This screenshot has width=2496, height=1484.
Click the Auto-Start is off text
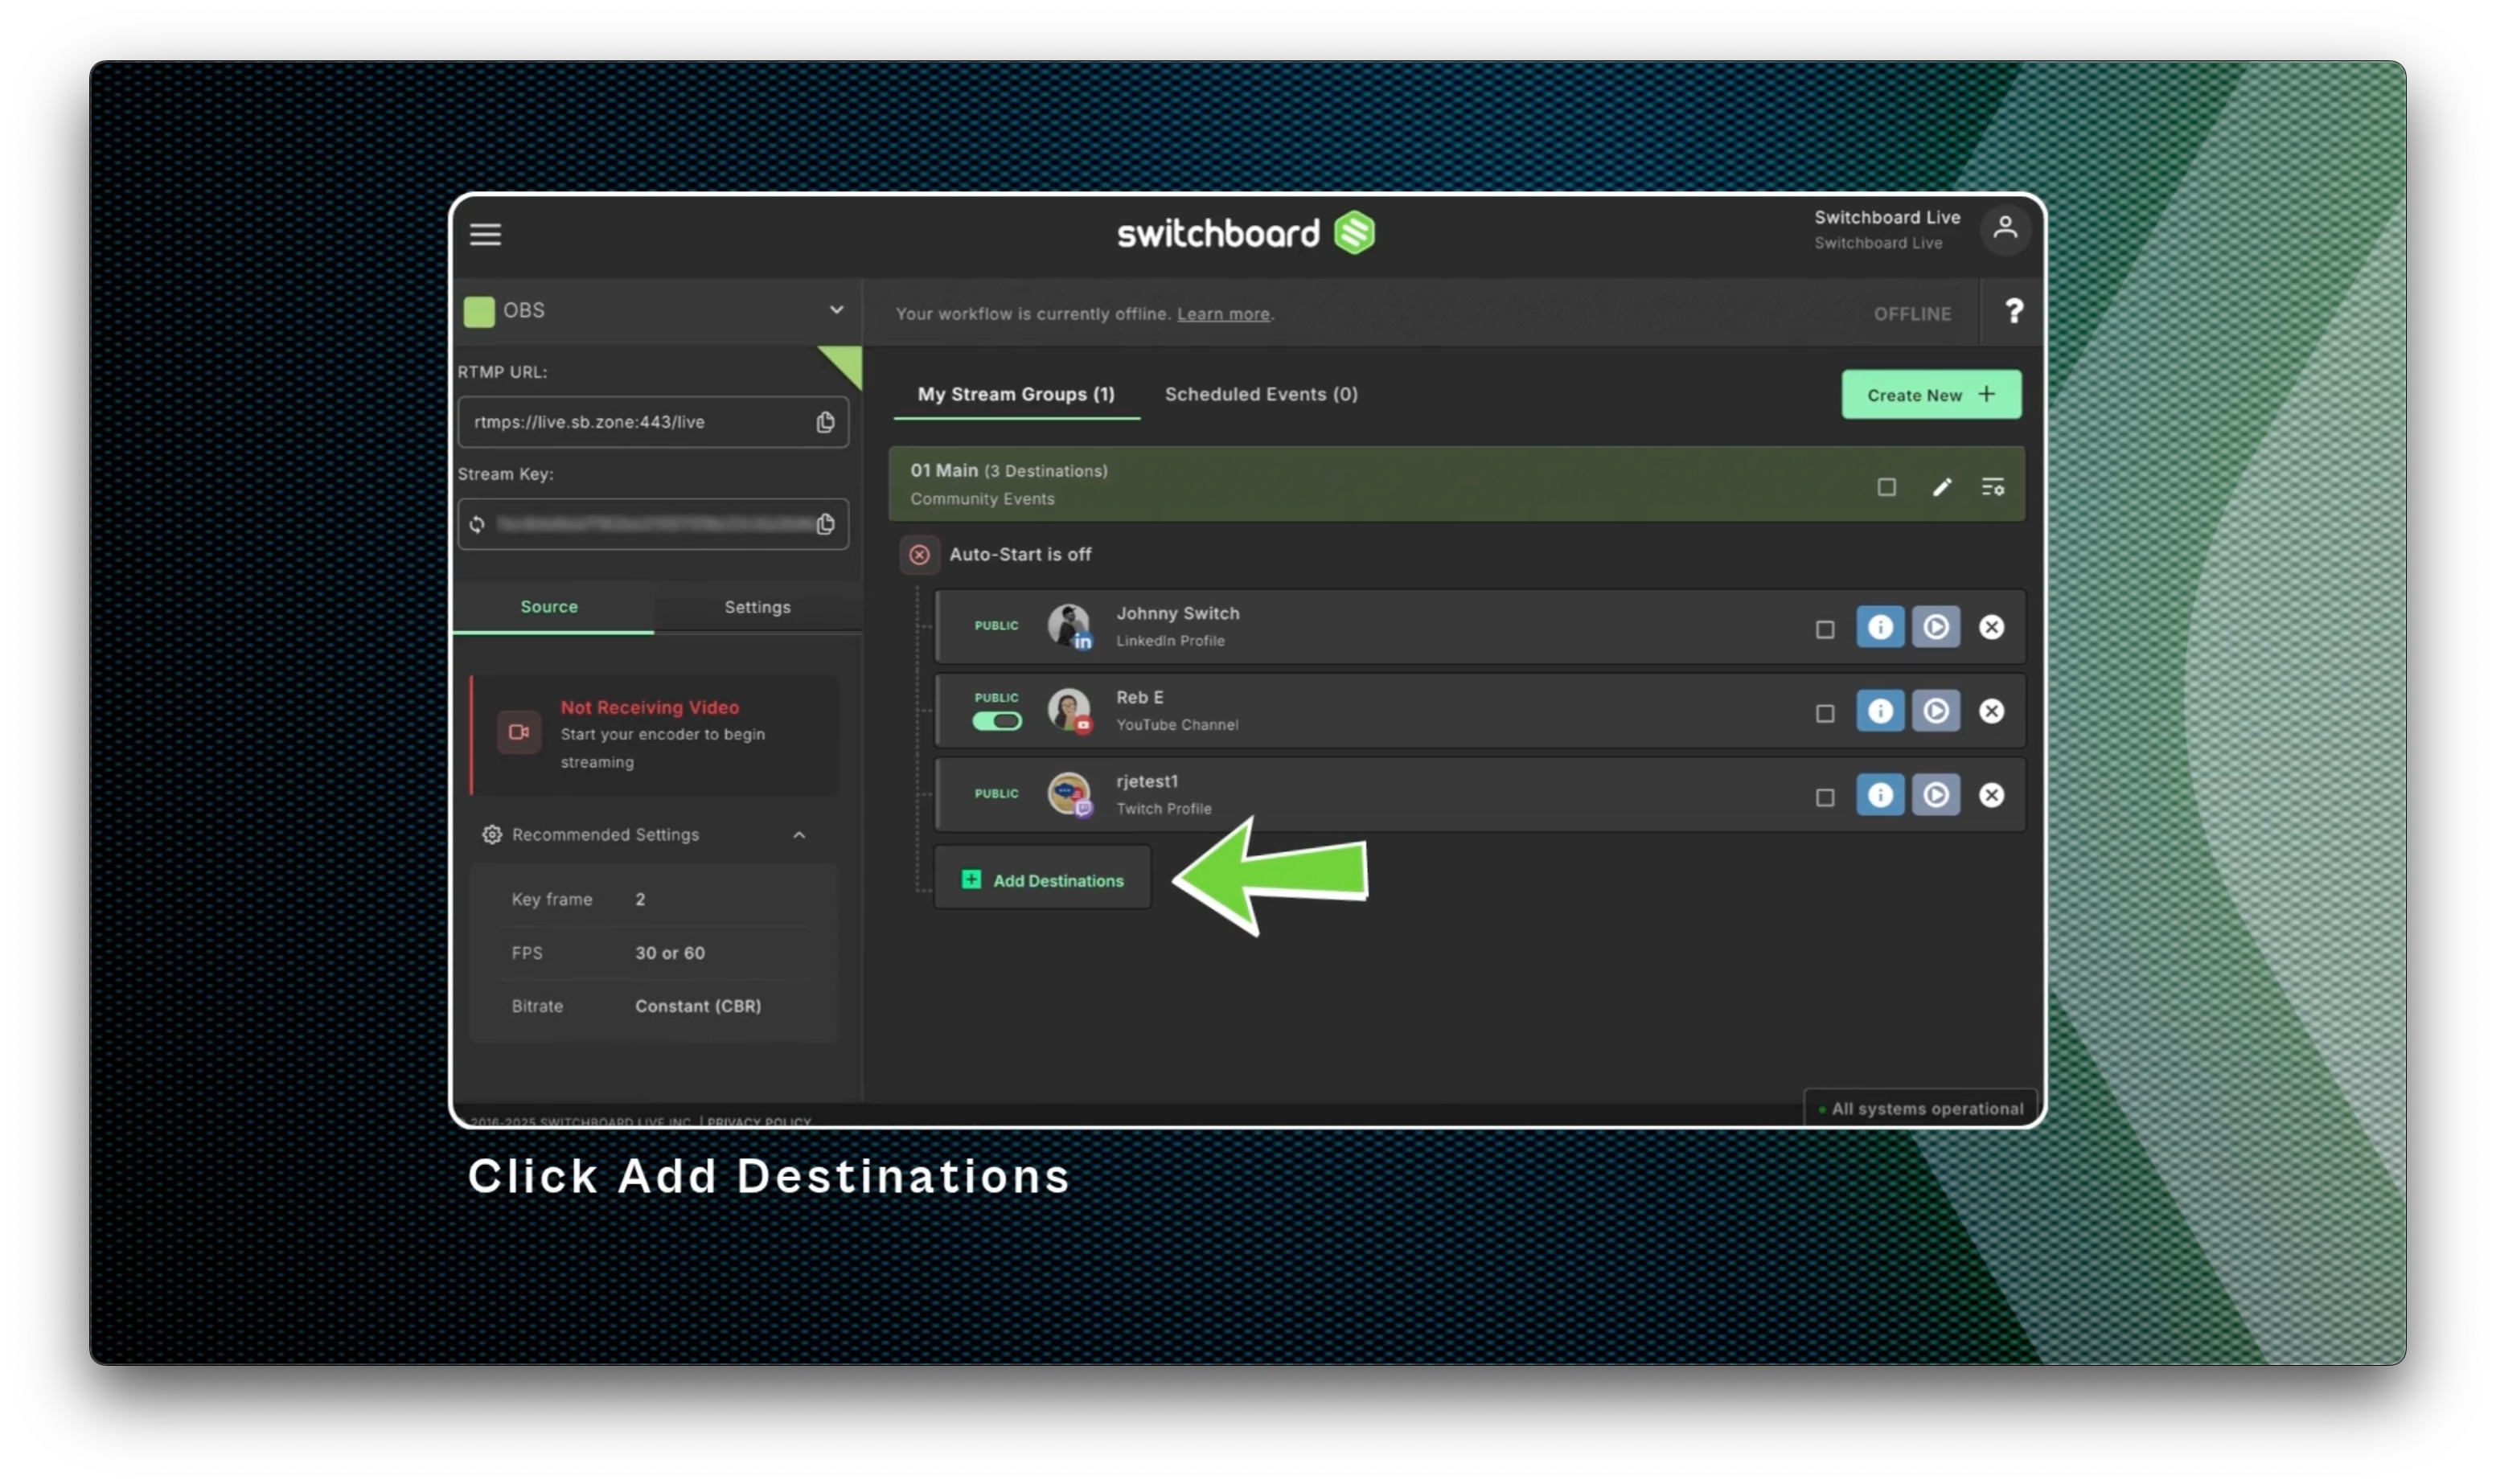(x=1020, y=555)
